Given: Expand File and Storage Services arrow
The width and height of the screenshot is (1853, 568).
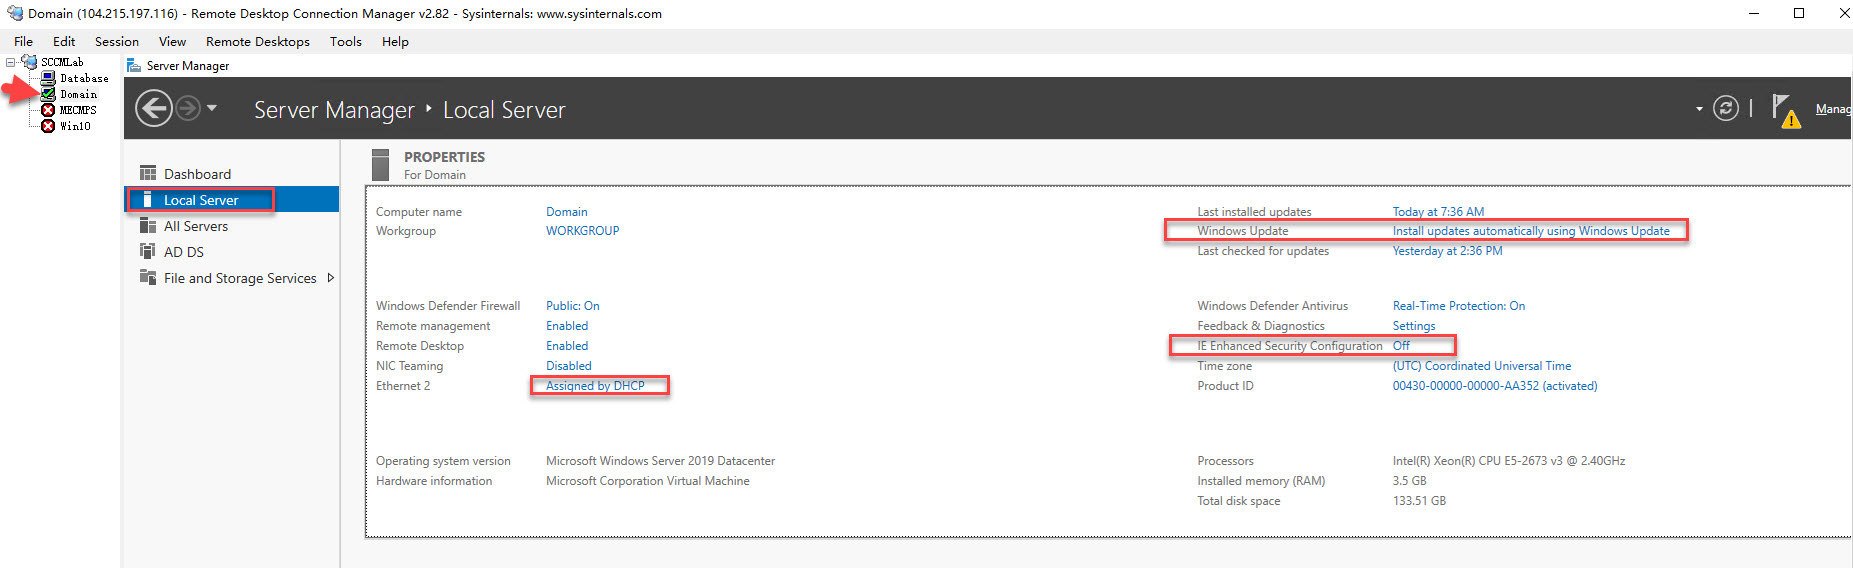Looking at the screenshot, I should click(x=331, y=278).
